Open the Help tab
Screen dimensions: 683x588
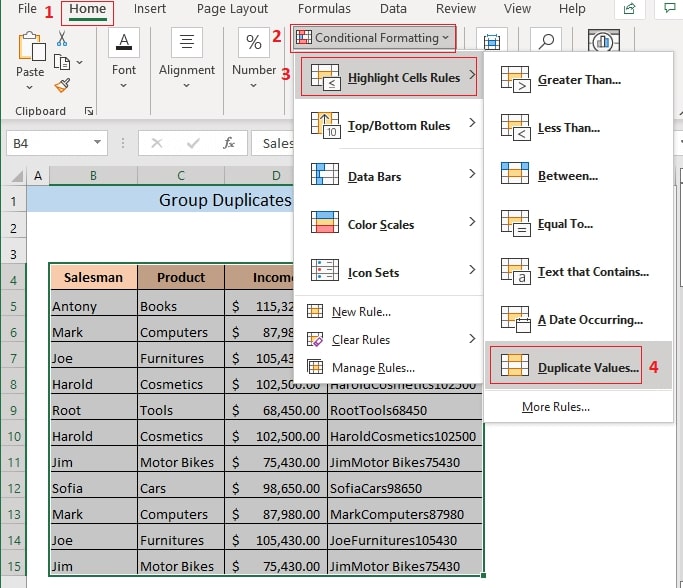[x=572, y=9]
